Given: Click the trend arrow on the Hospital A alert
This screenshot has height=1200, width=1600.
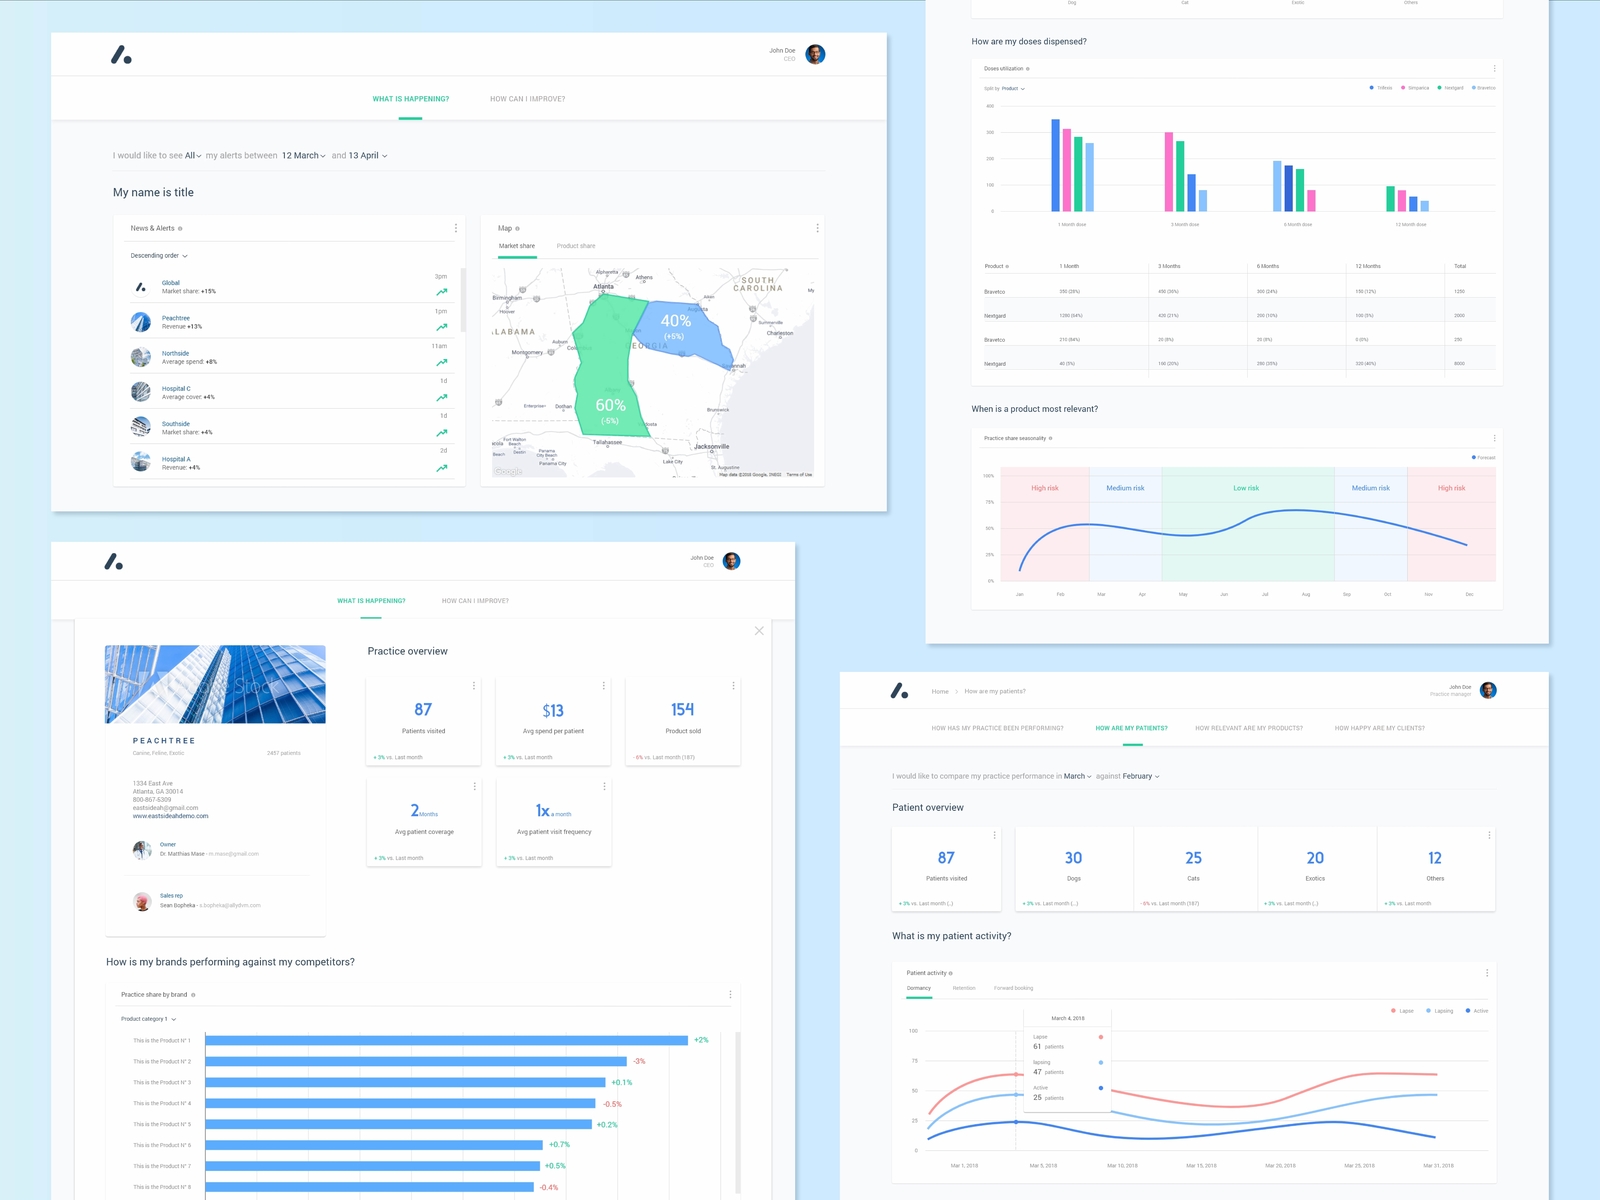Looking at the screenshot, I should pos(441,468).
